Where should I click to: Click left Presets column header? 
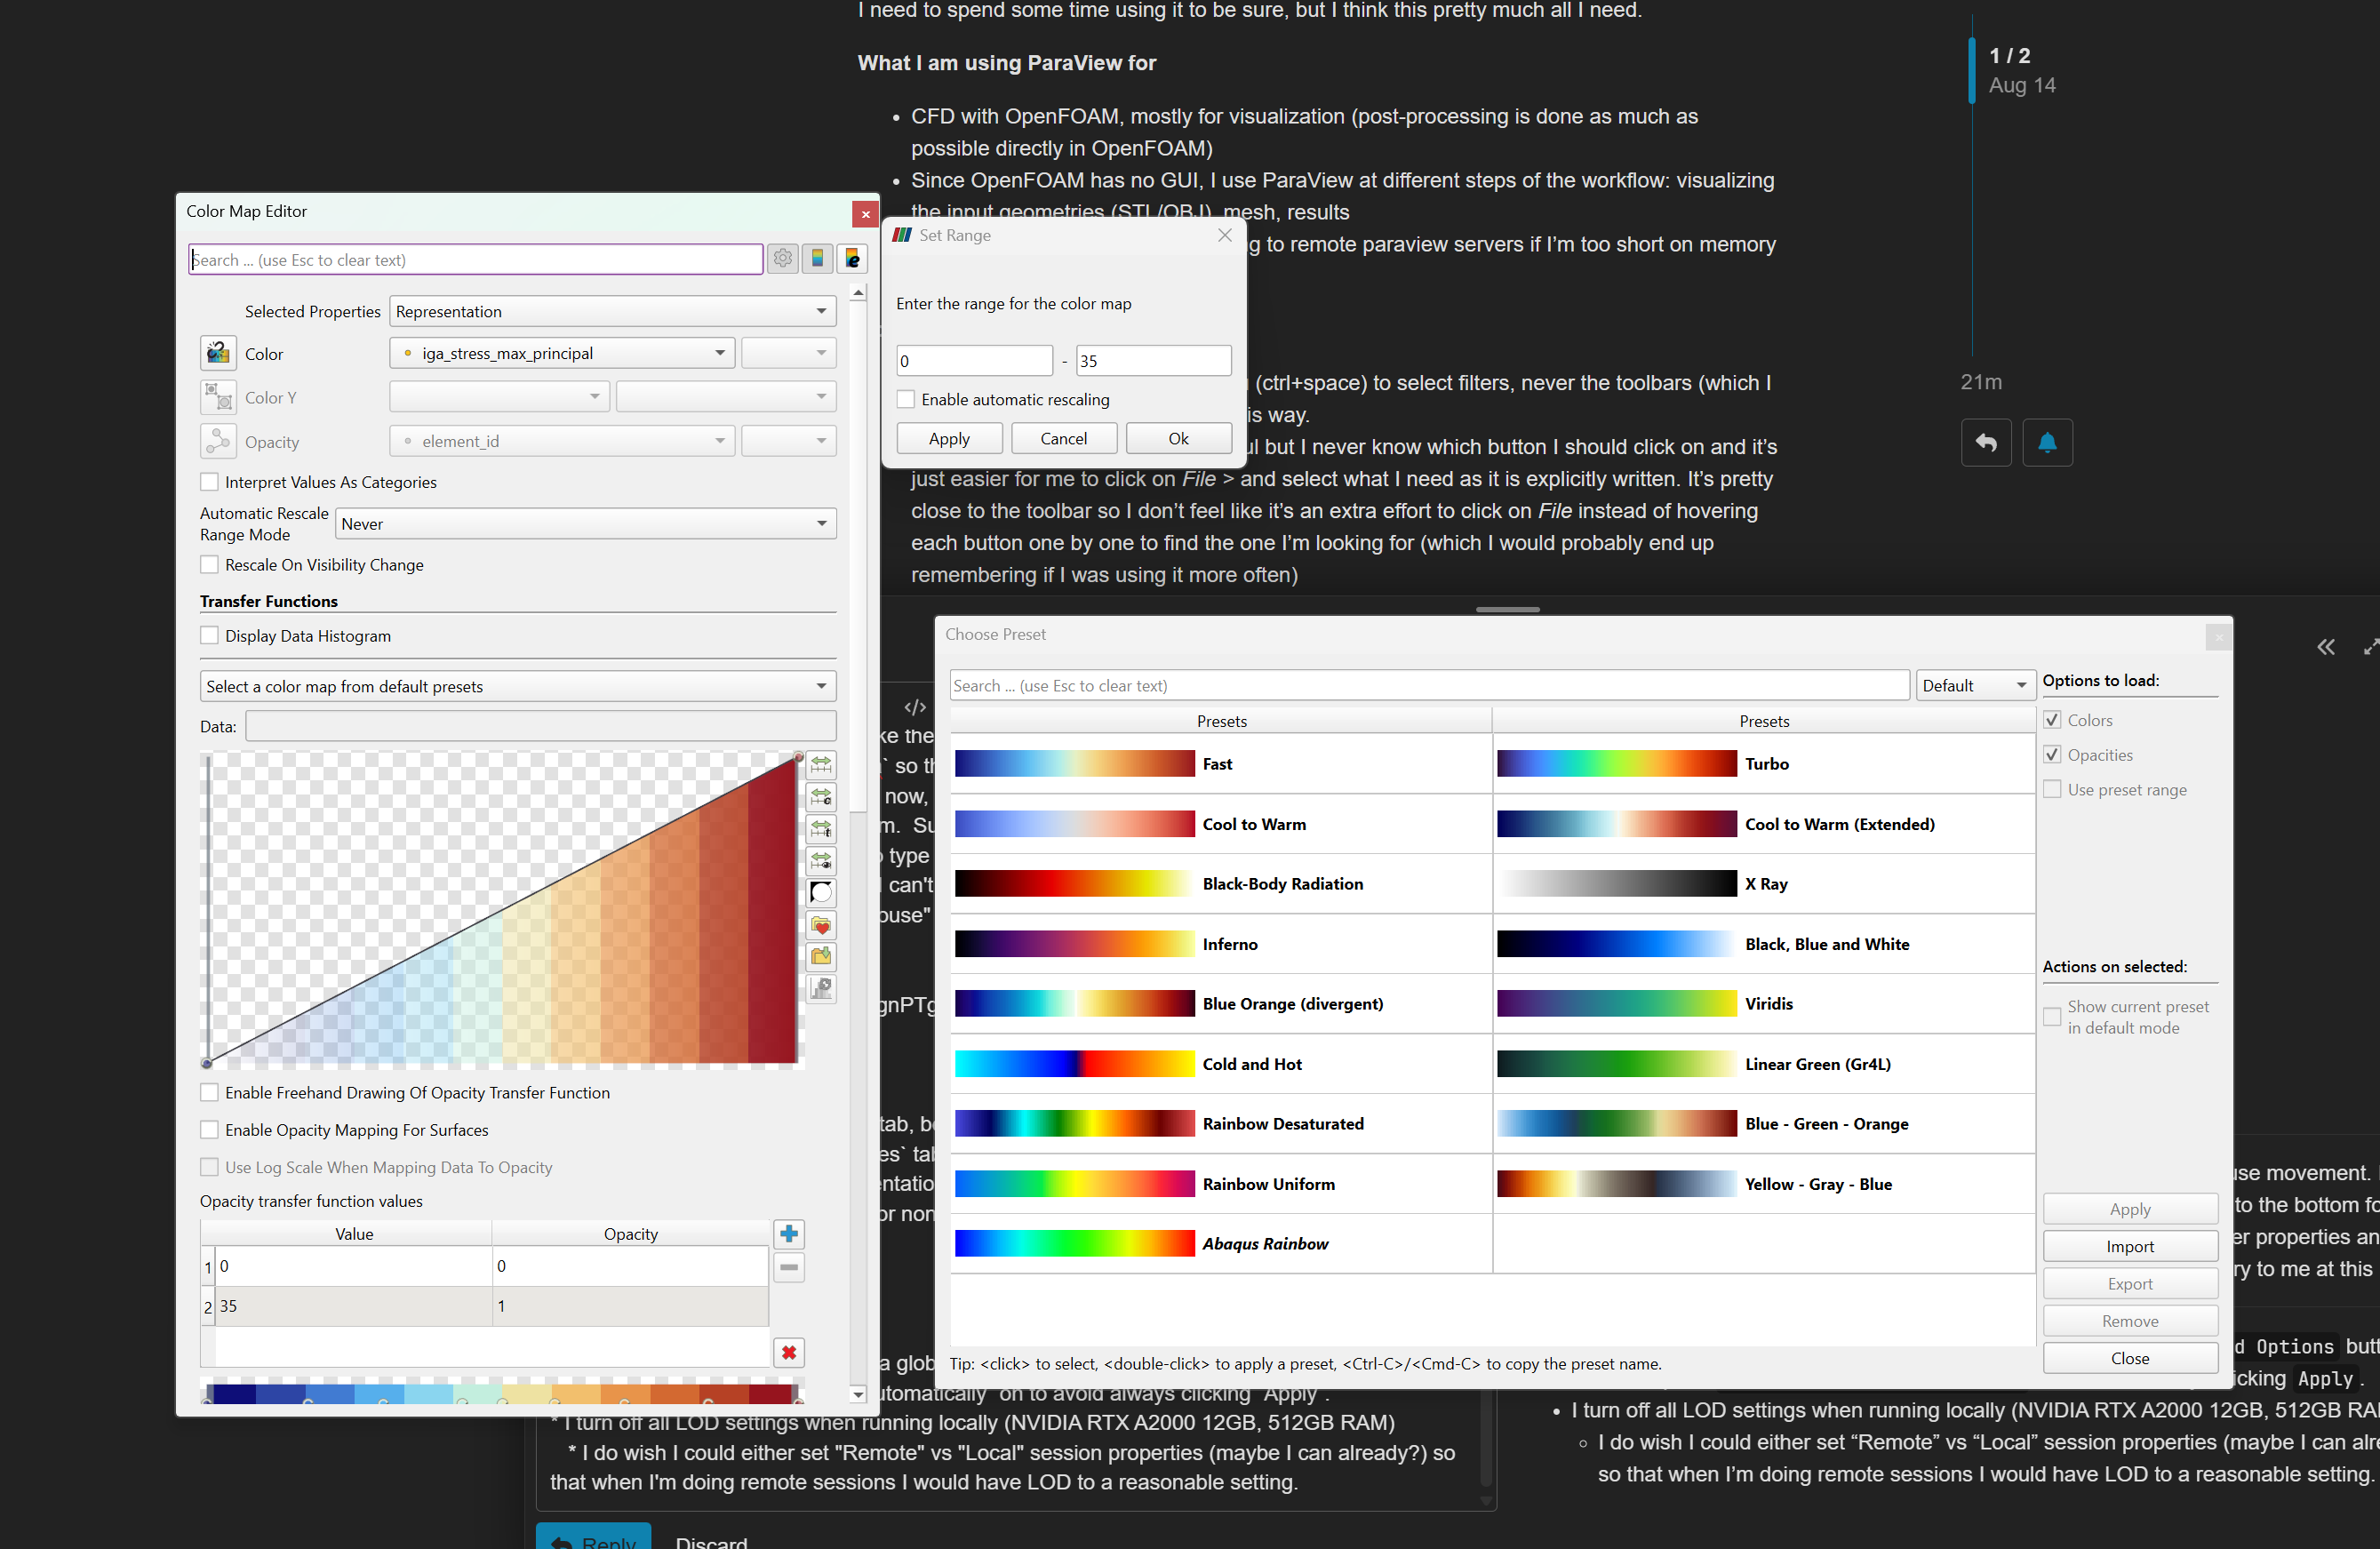click(1221, 721)
